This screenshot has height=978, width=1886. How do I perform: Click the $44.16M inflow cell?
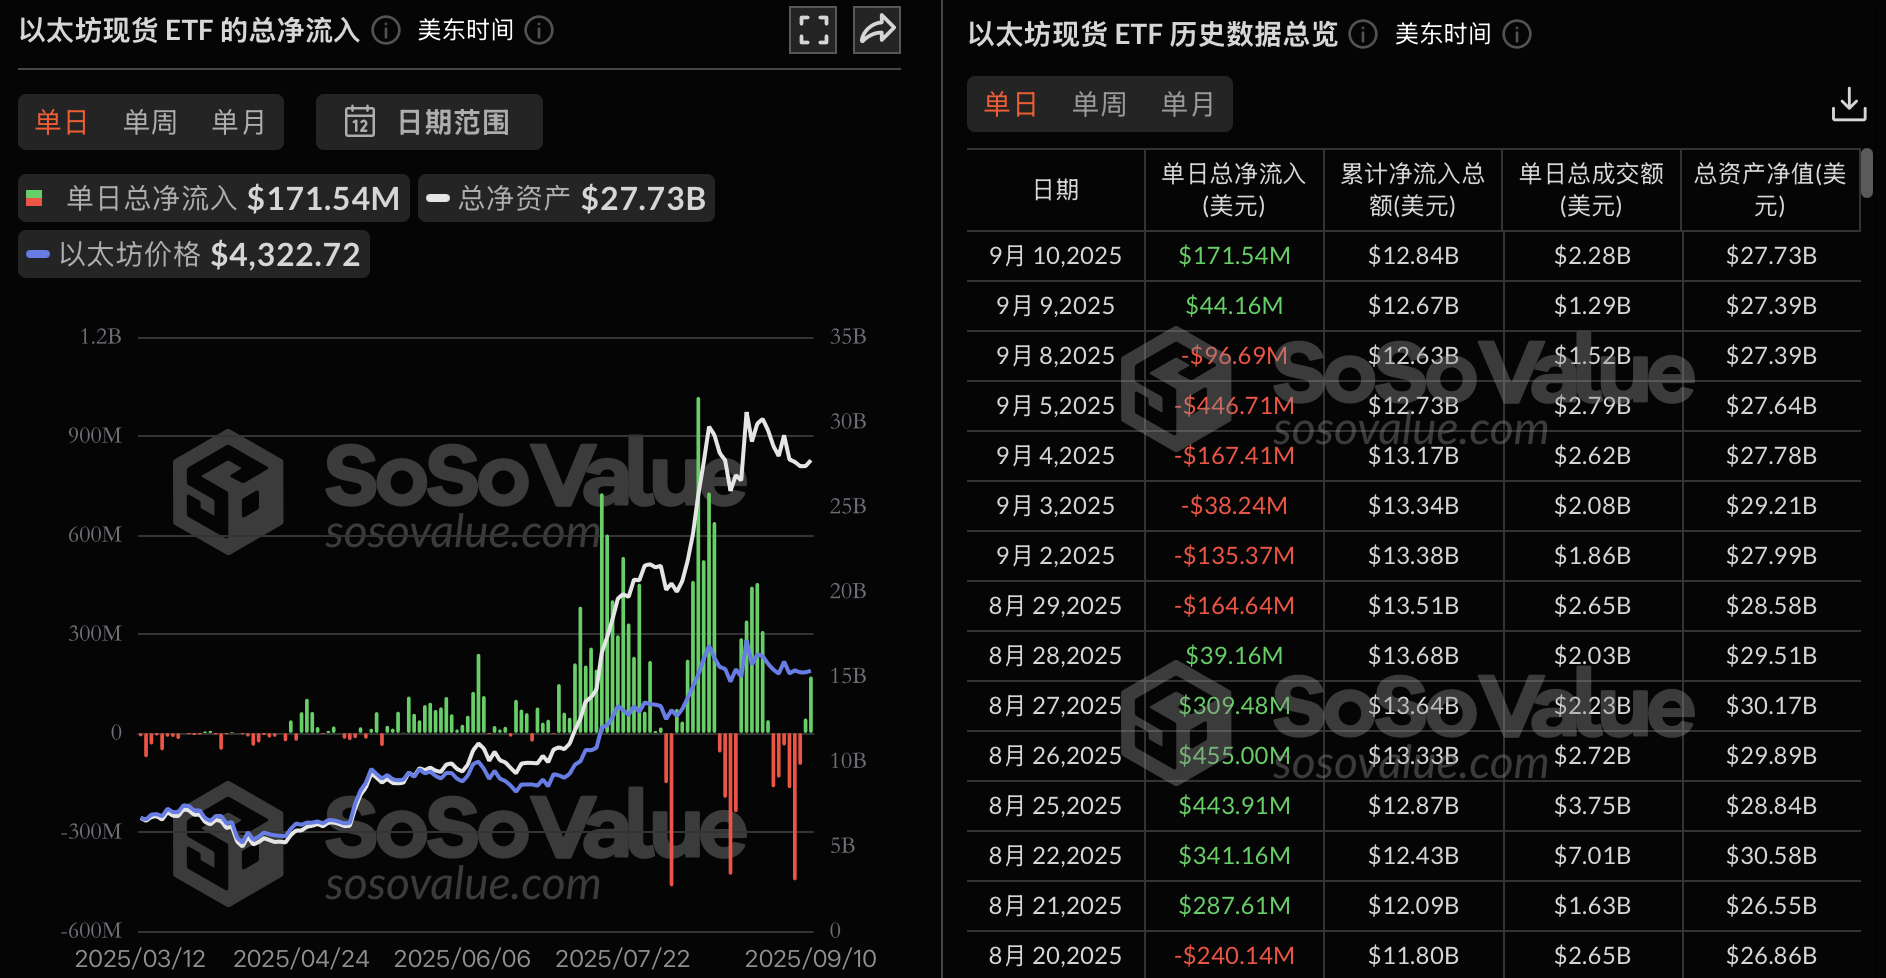pos(1234,306)
